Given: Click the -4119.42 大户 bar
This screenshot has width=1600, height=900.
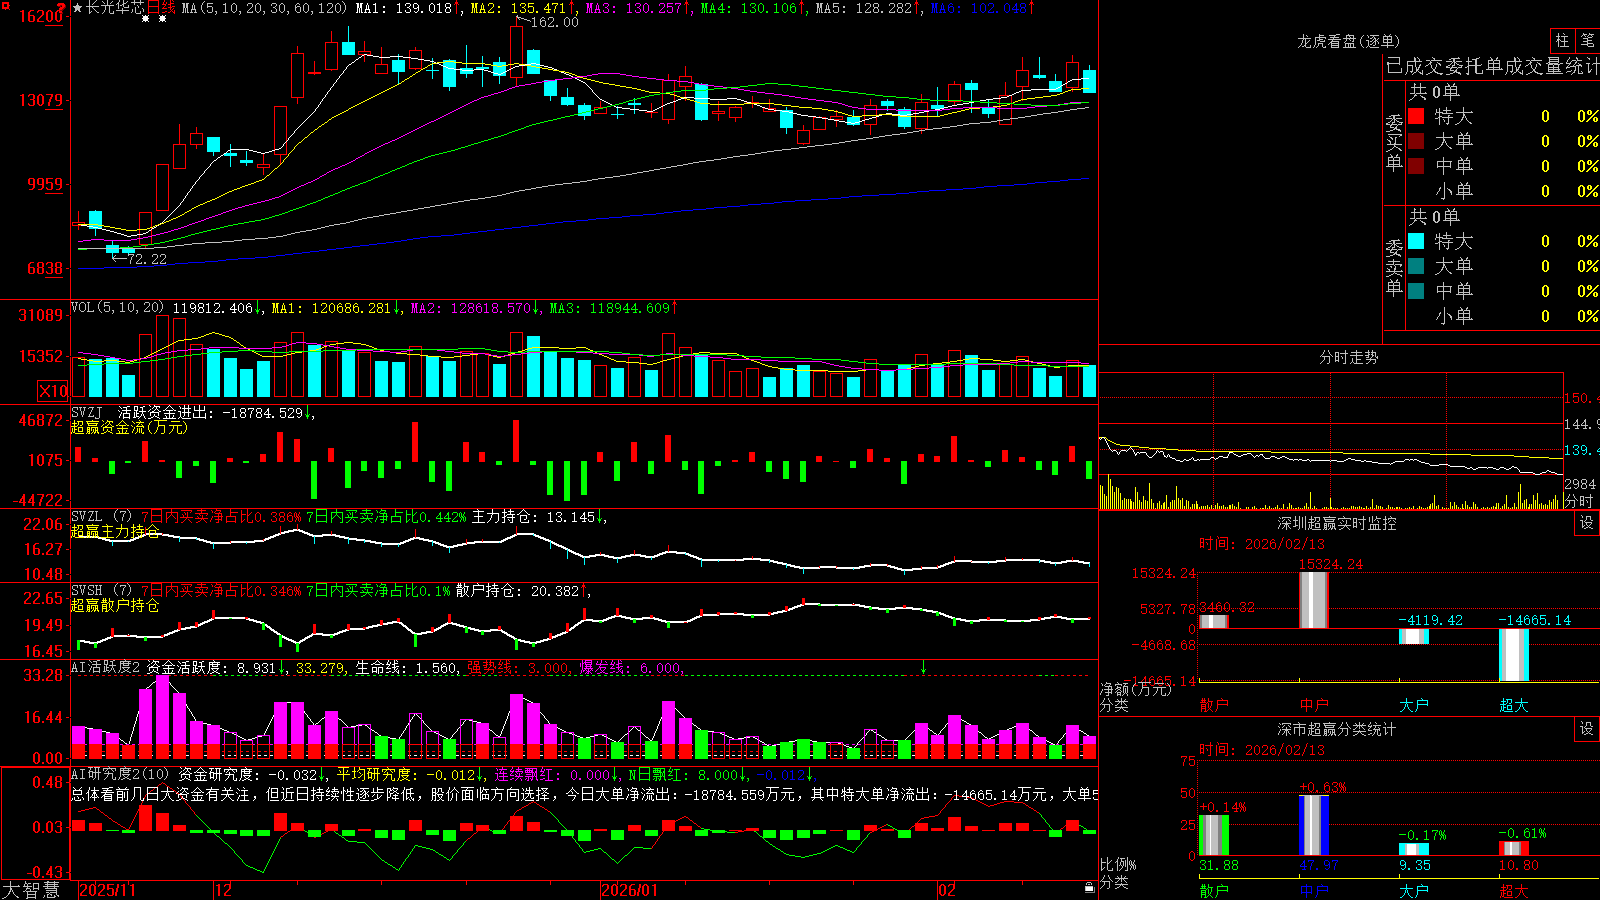Looking at the screenshot, I should click(1414, 636).
